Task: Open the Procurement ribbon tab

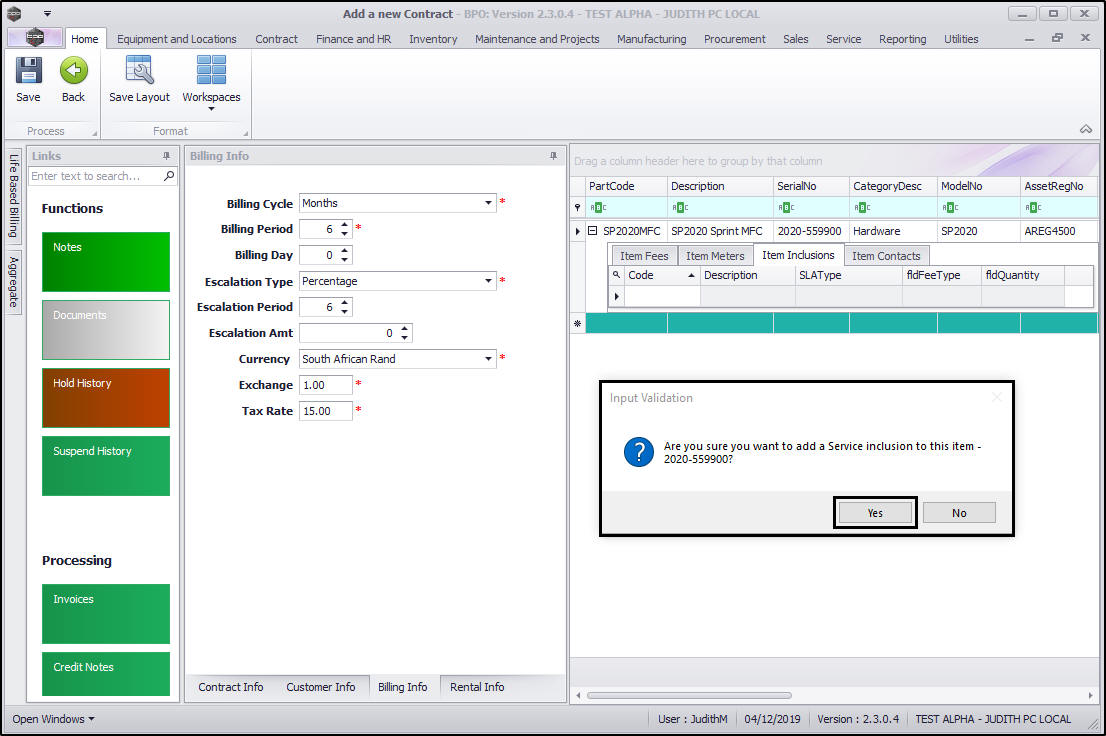Action: pos(734,39)
